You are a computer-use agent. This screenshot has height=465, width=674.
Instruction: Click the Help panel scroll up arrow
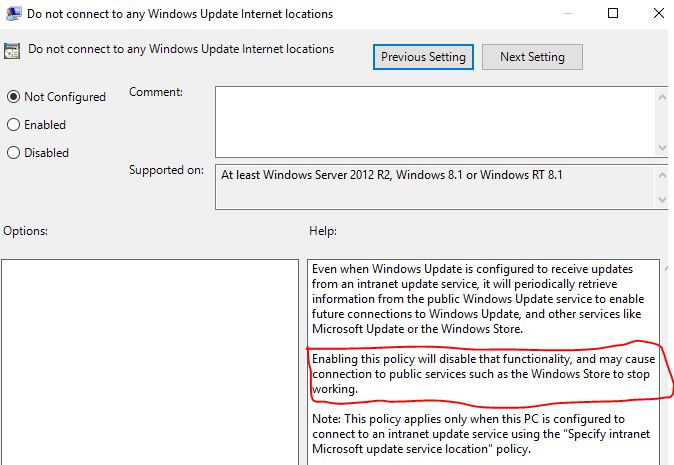click(x=666, y=269)
